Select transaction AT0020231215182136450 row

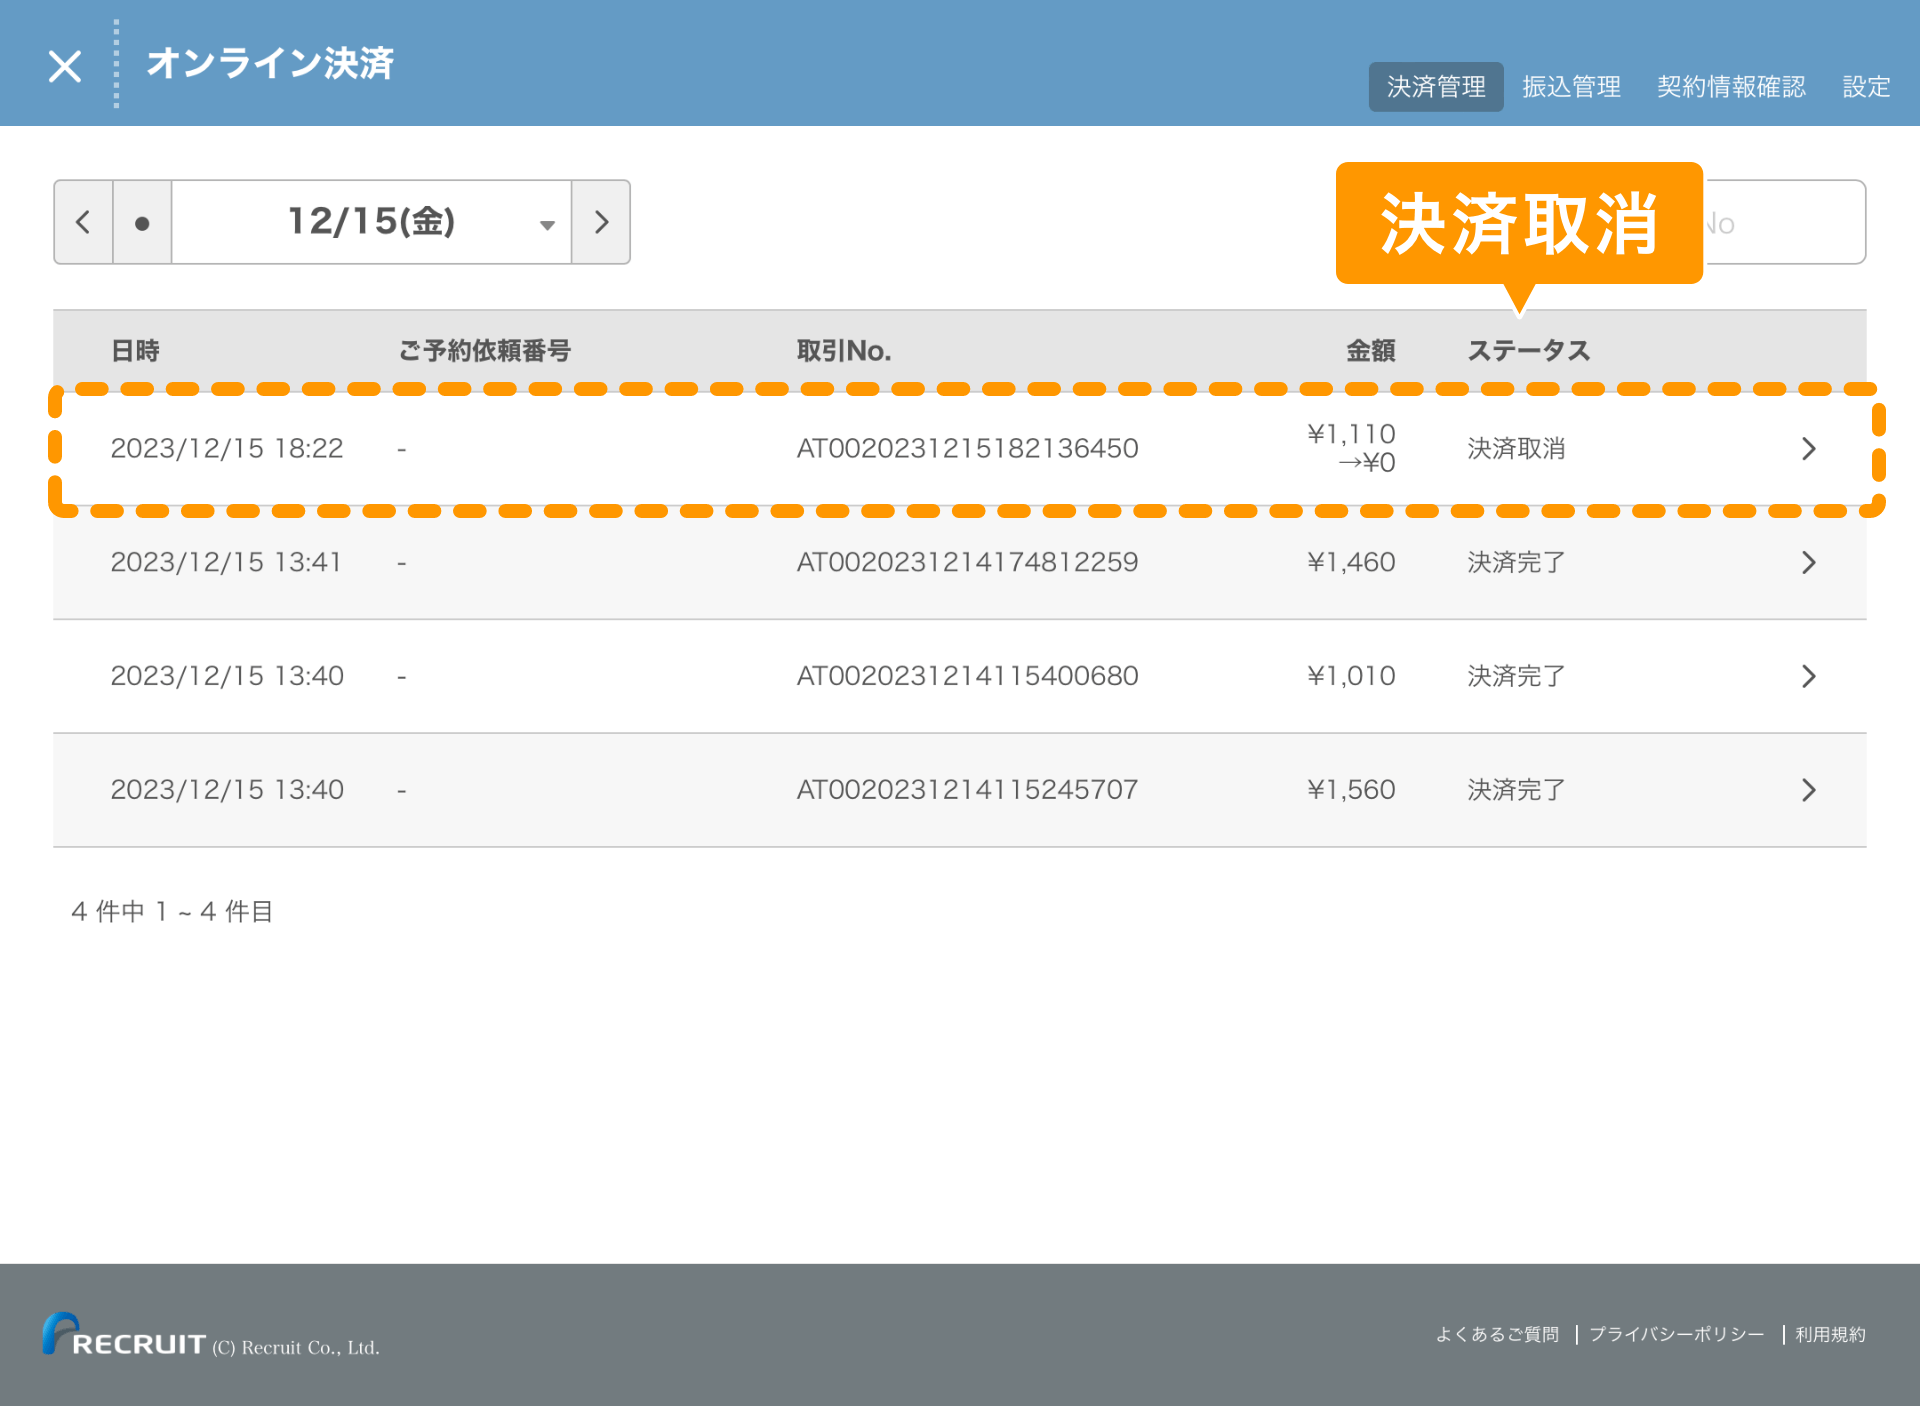pos(966,449)
